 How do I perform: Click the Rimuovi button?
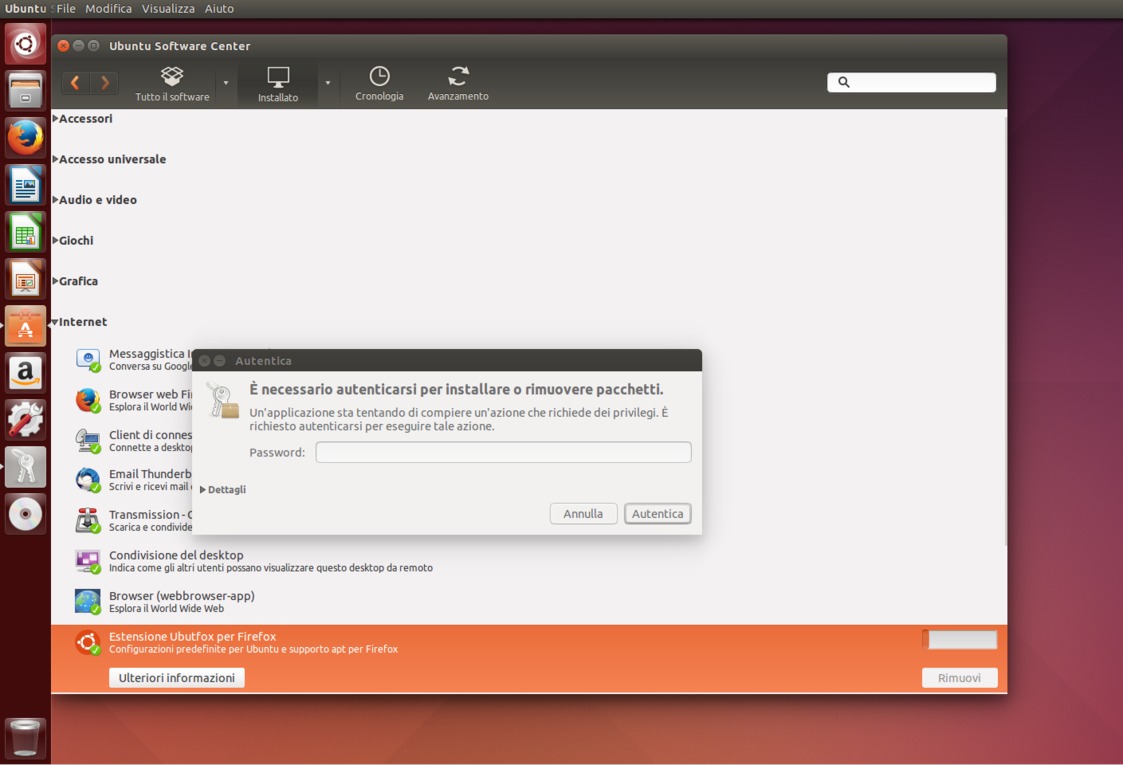(x=959, y=678)
